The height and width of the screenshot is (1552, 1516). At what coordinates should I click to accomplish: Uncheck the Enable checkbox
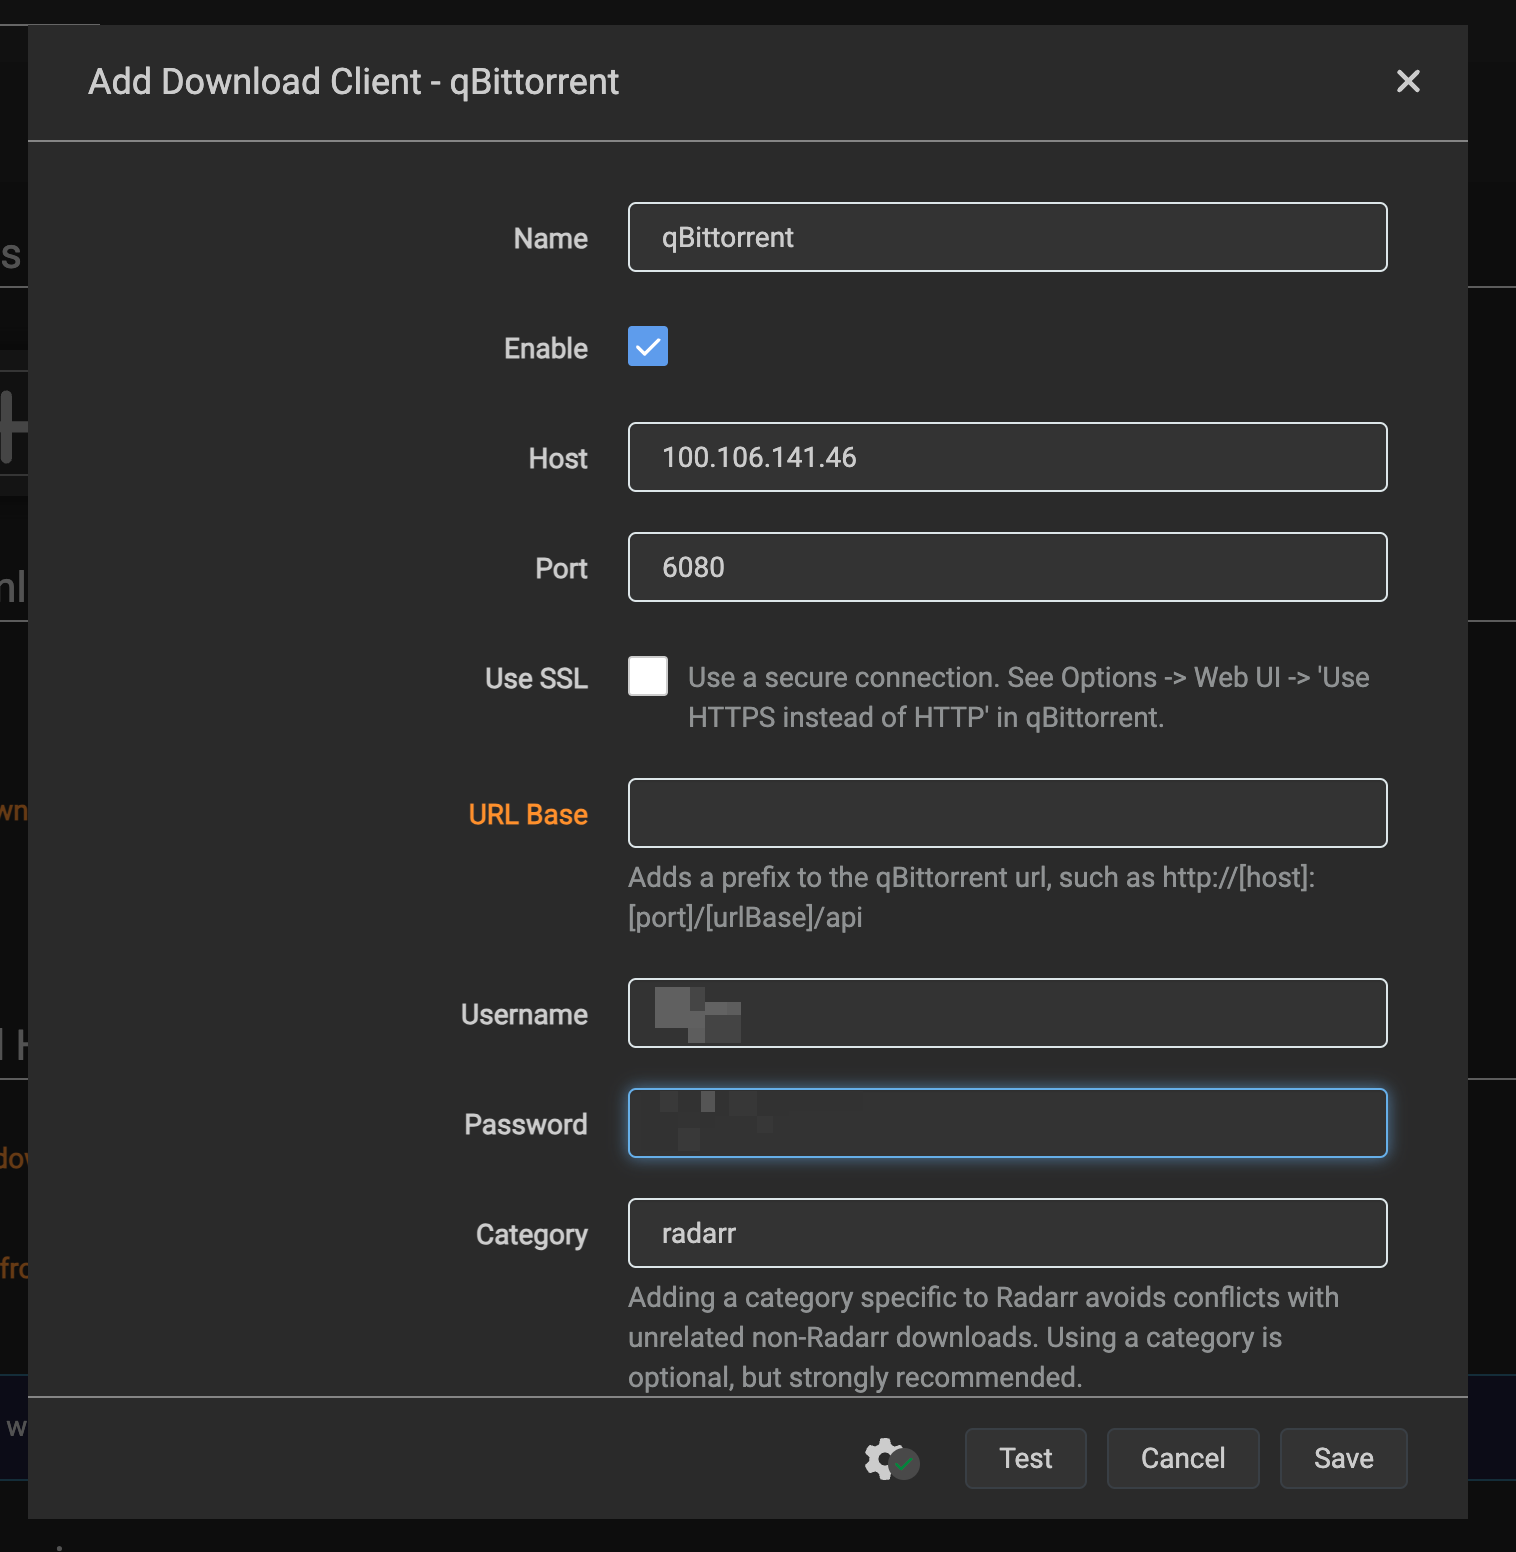(648, 346)
